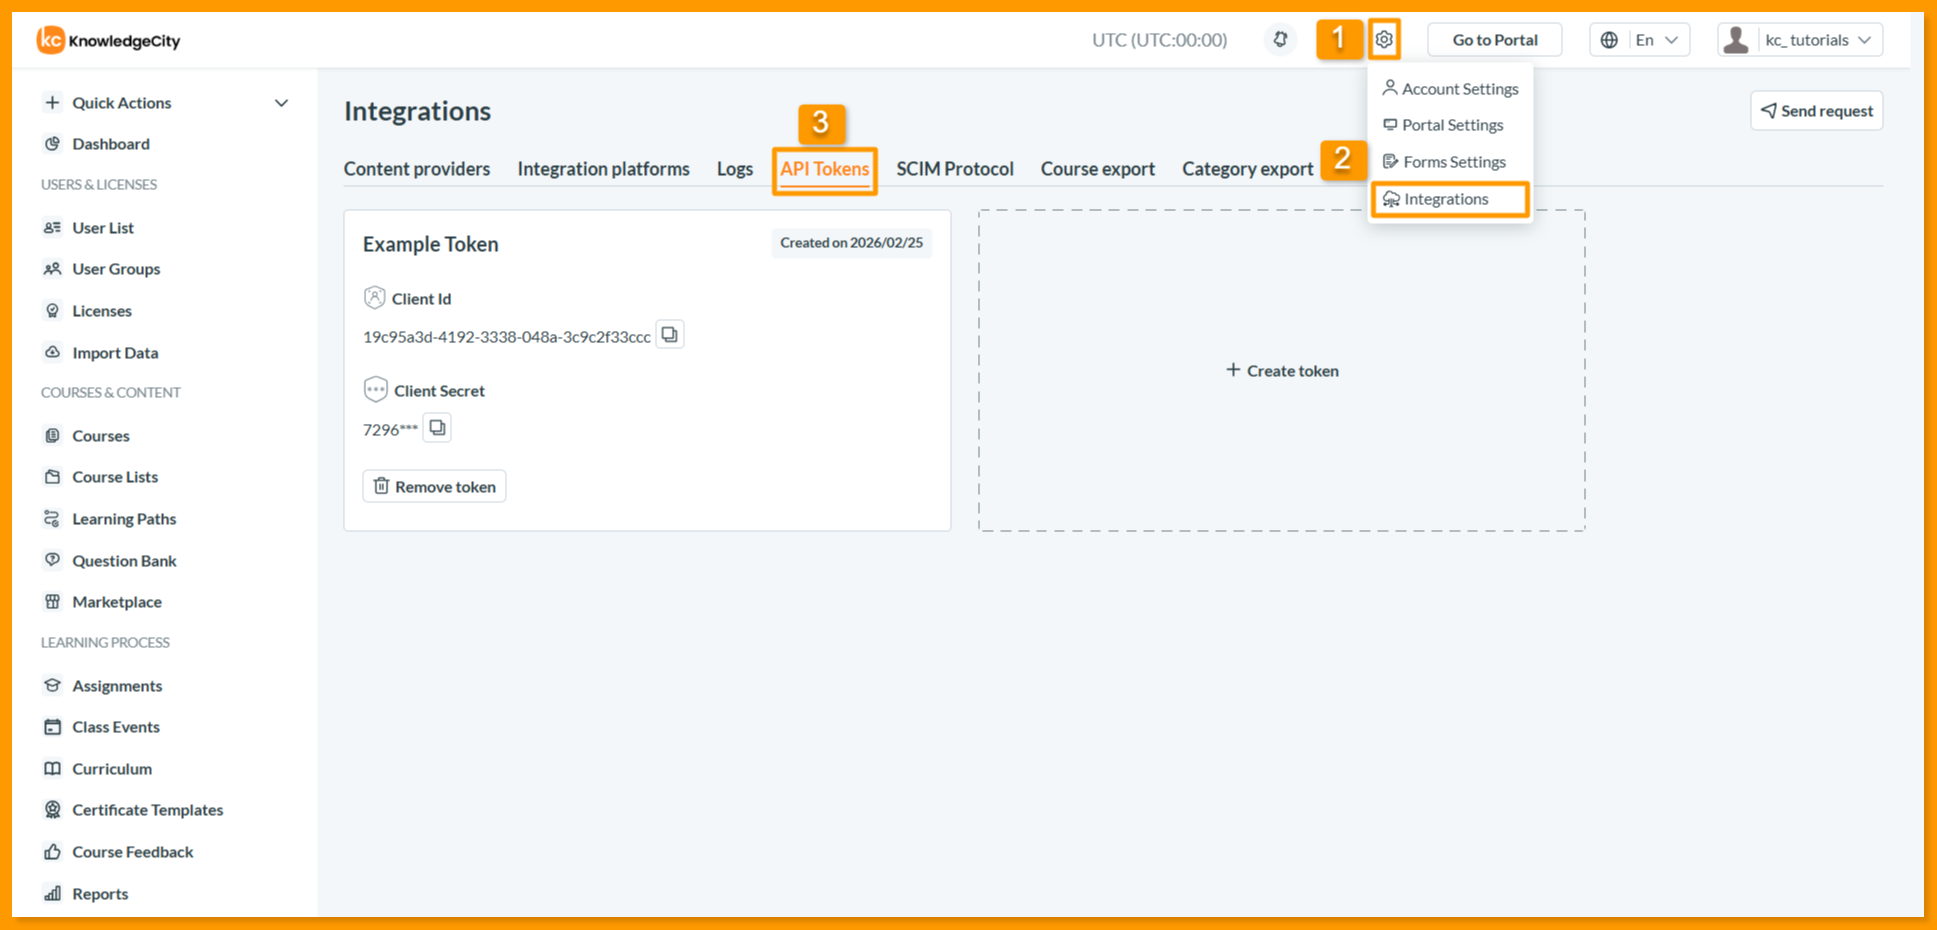Copy the Client Secret value
1937x930 pixels.
click(x=437, y=428)
